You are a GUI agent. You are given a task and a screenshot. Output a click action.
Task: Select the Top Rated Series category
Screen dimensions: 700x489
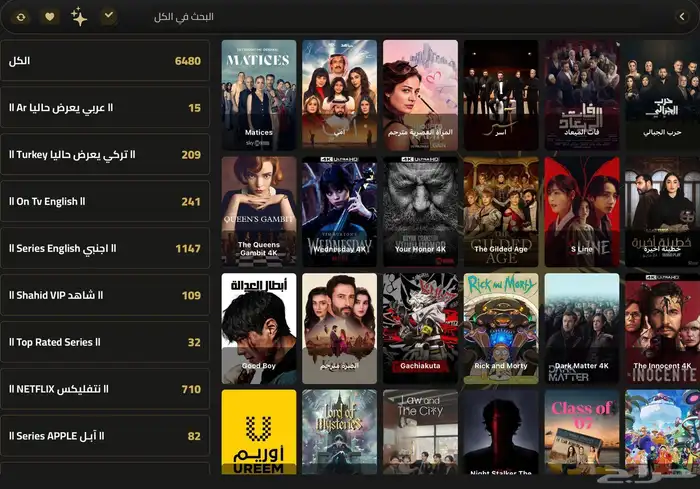coord(105,342)
